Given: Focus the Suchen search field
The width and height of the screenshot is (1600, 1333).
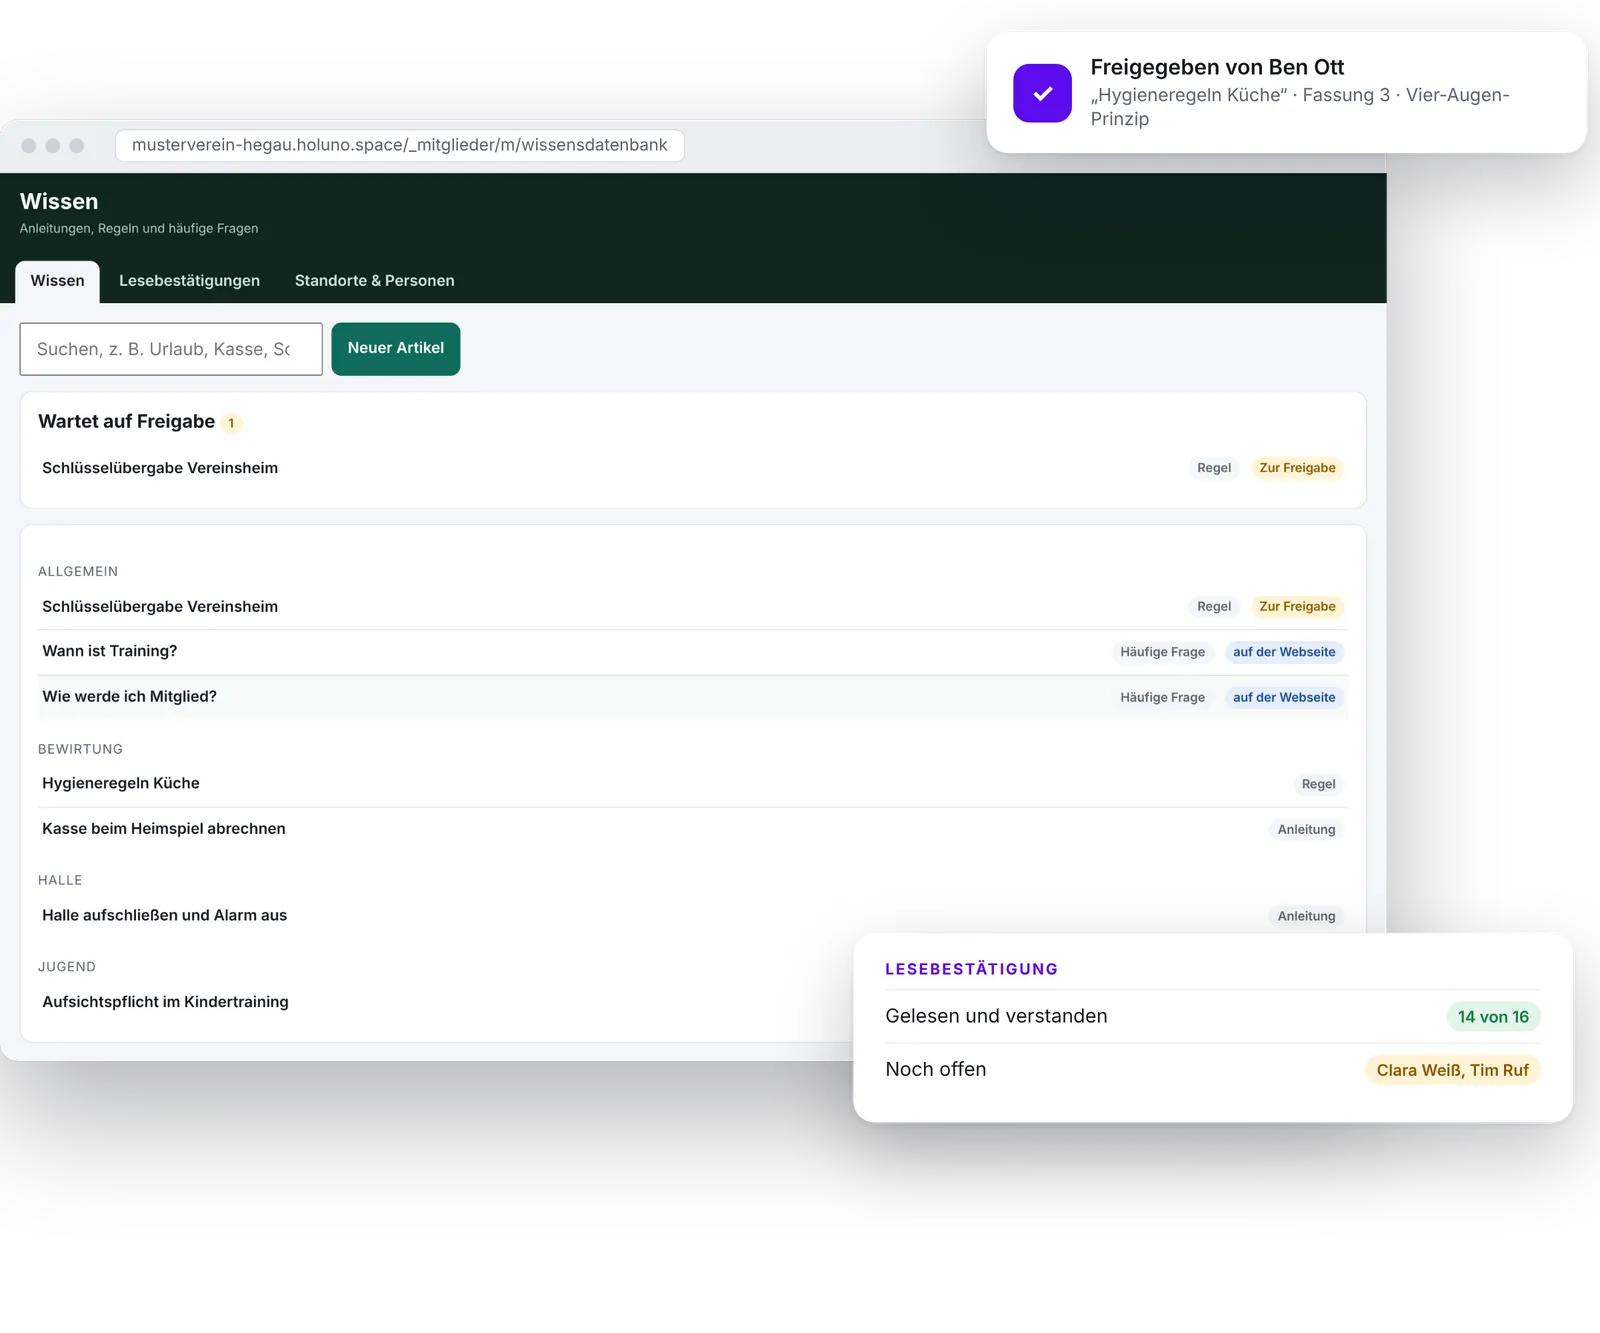Looking at the screenshot, I should coord(171,349).
